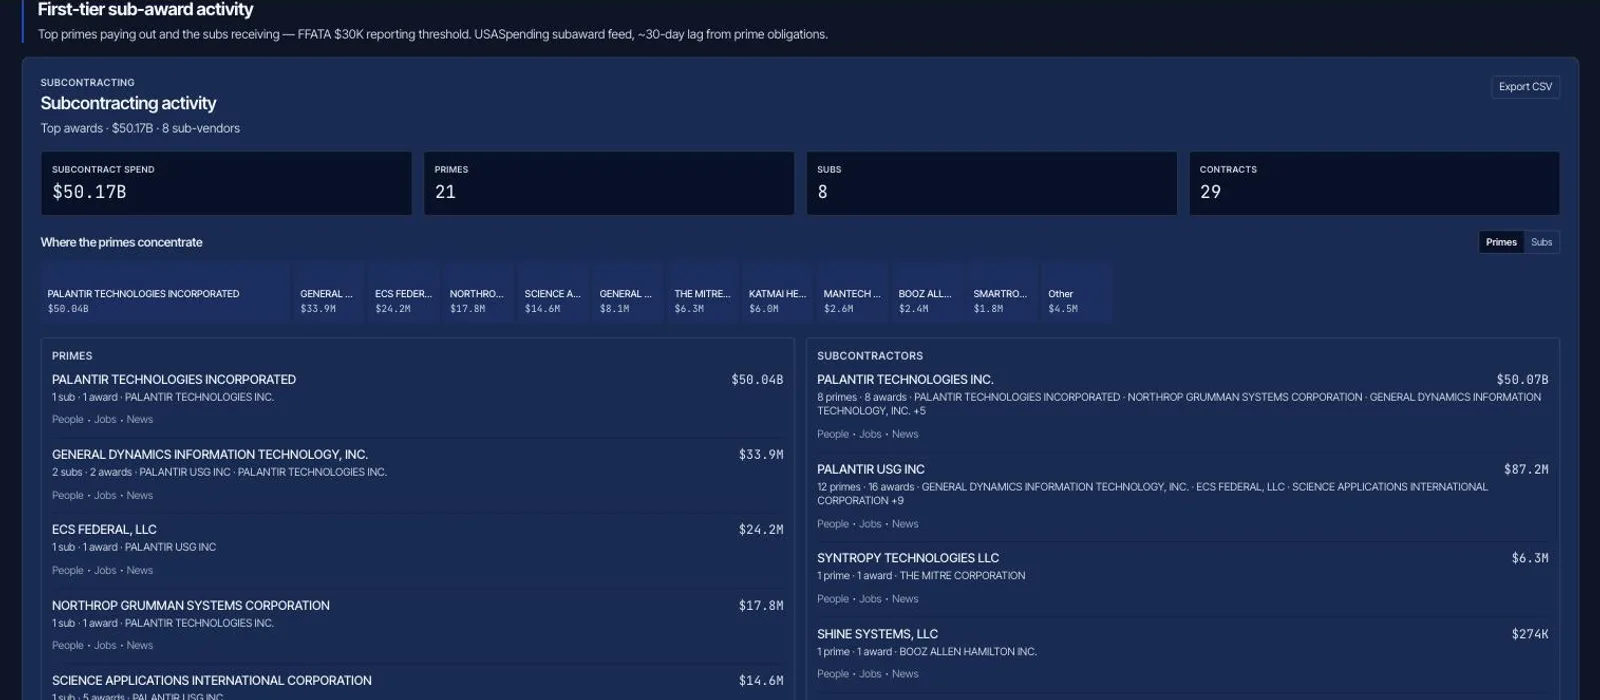1600x700 pixels.
Task: Select the MITRE treemap block
Action: click(x=703, y=292)
